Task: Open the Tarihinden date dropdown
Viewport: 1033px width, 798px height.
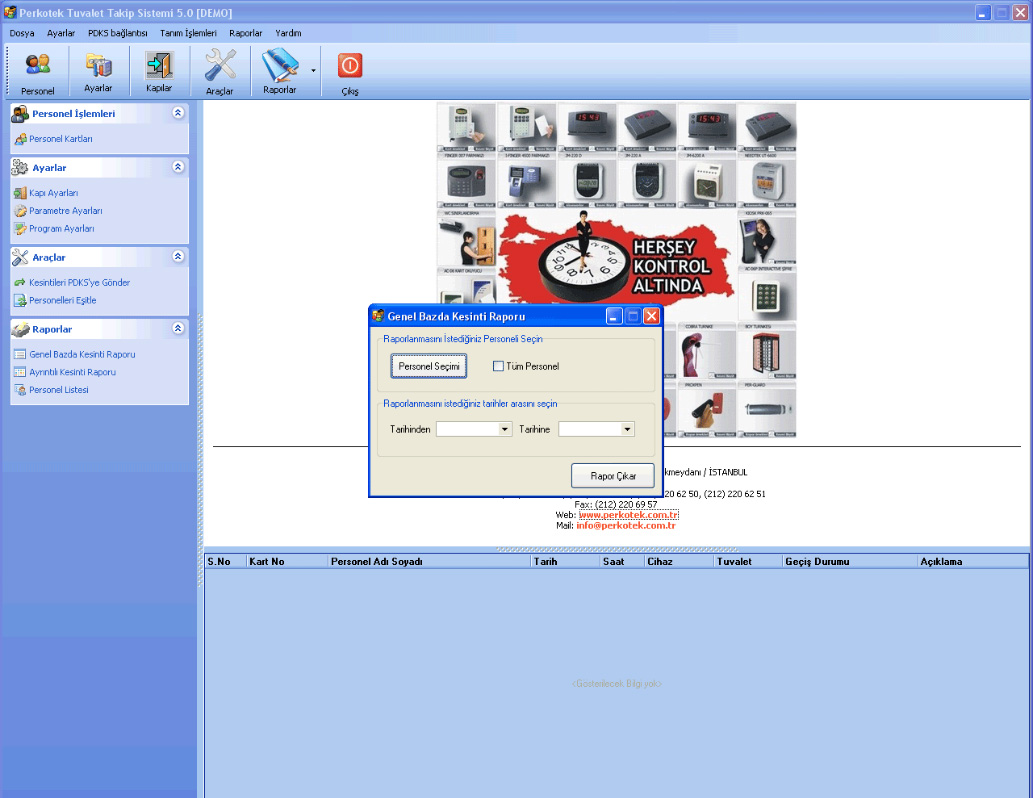Action: pos(505,429)
